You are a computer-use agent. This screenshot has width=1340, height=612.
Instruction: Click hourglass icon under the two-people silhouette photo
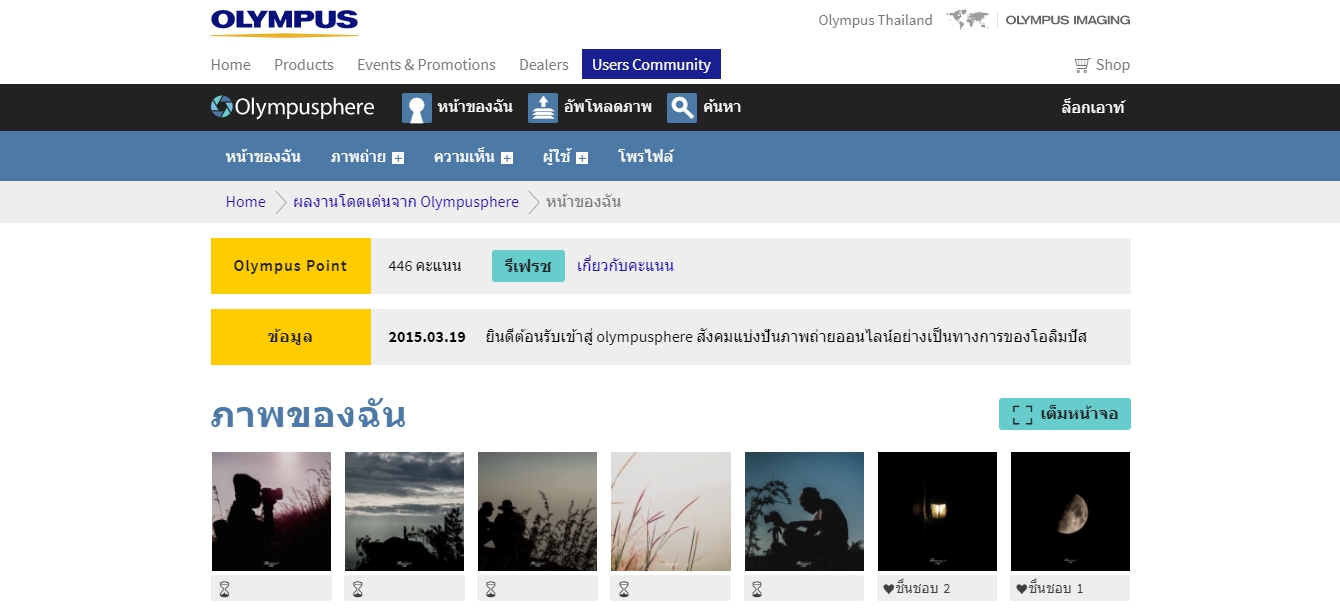(x=490, y=589)
